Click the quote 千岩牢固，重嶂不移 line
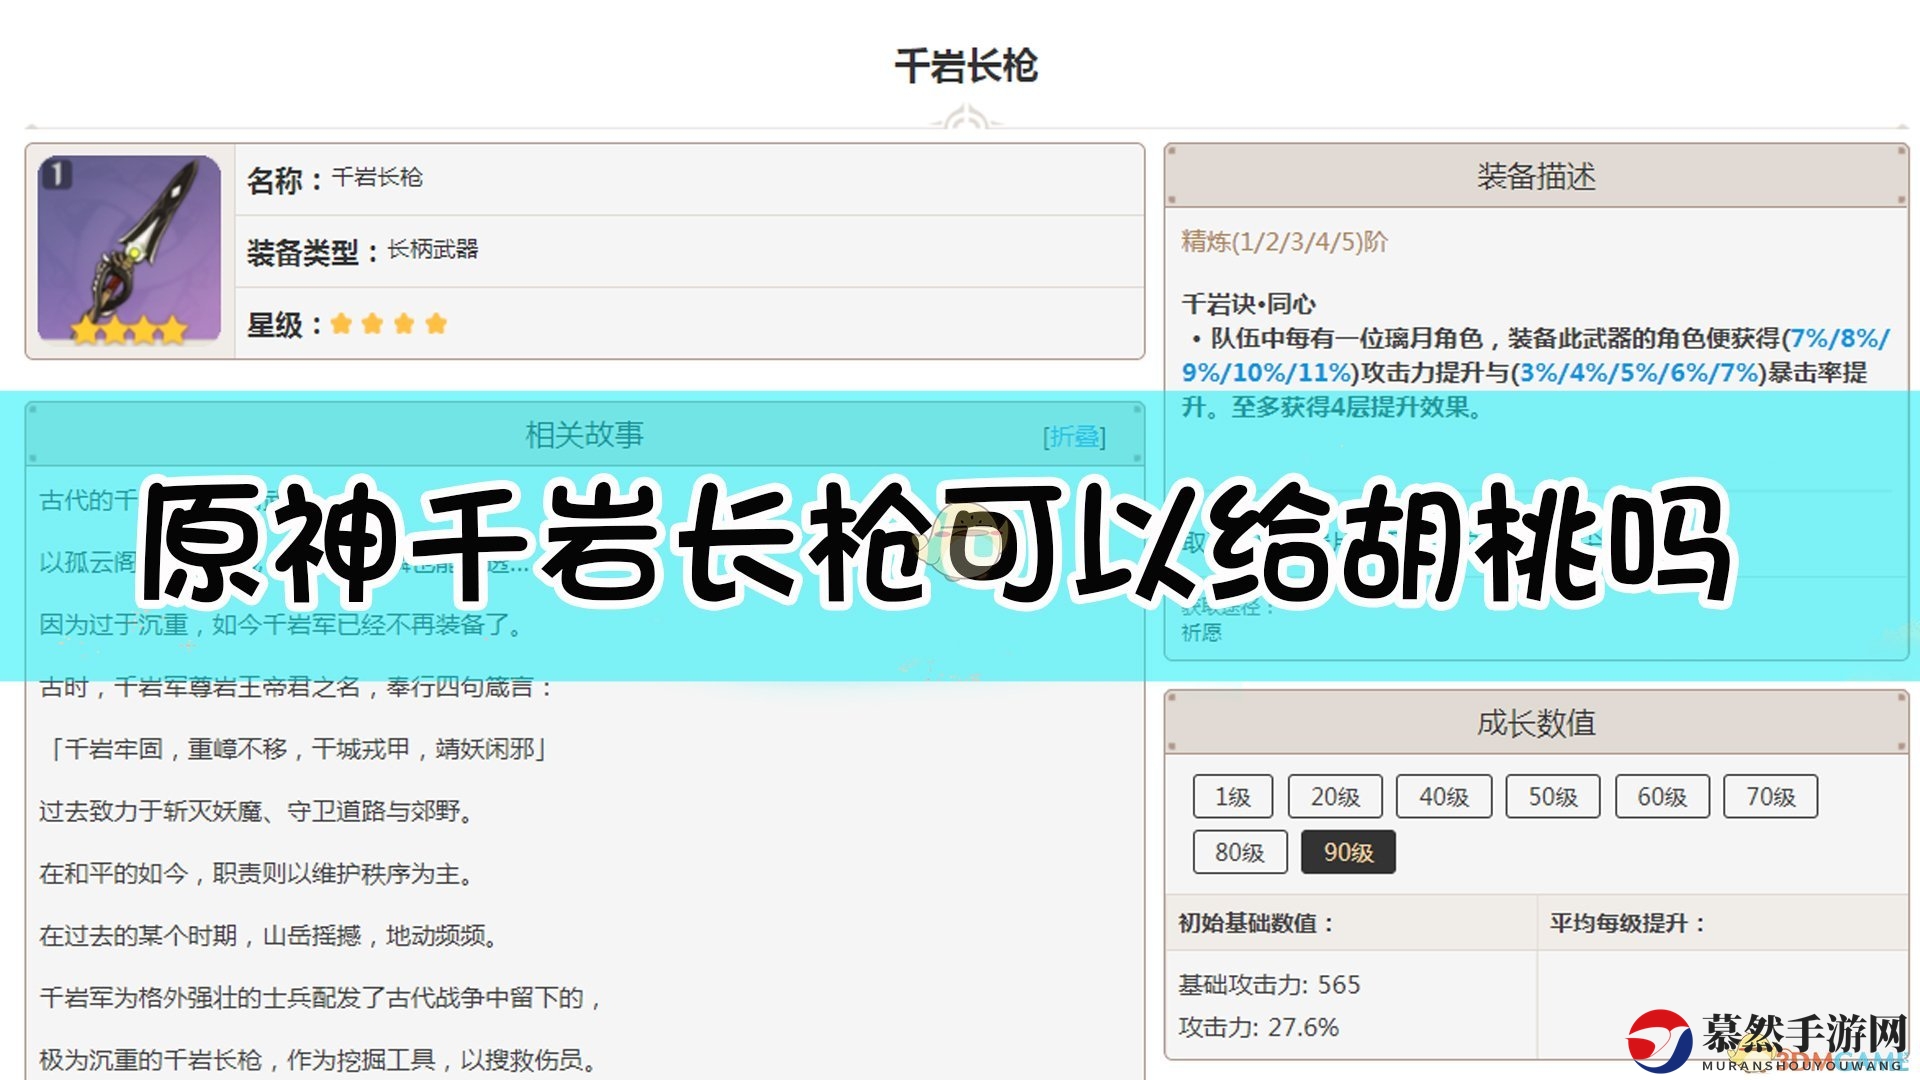 (296, 749)
